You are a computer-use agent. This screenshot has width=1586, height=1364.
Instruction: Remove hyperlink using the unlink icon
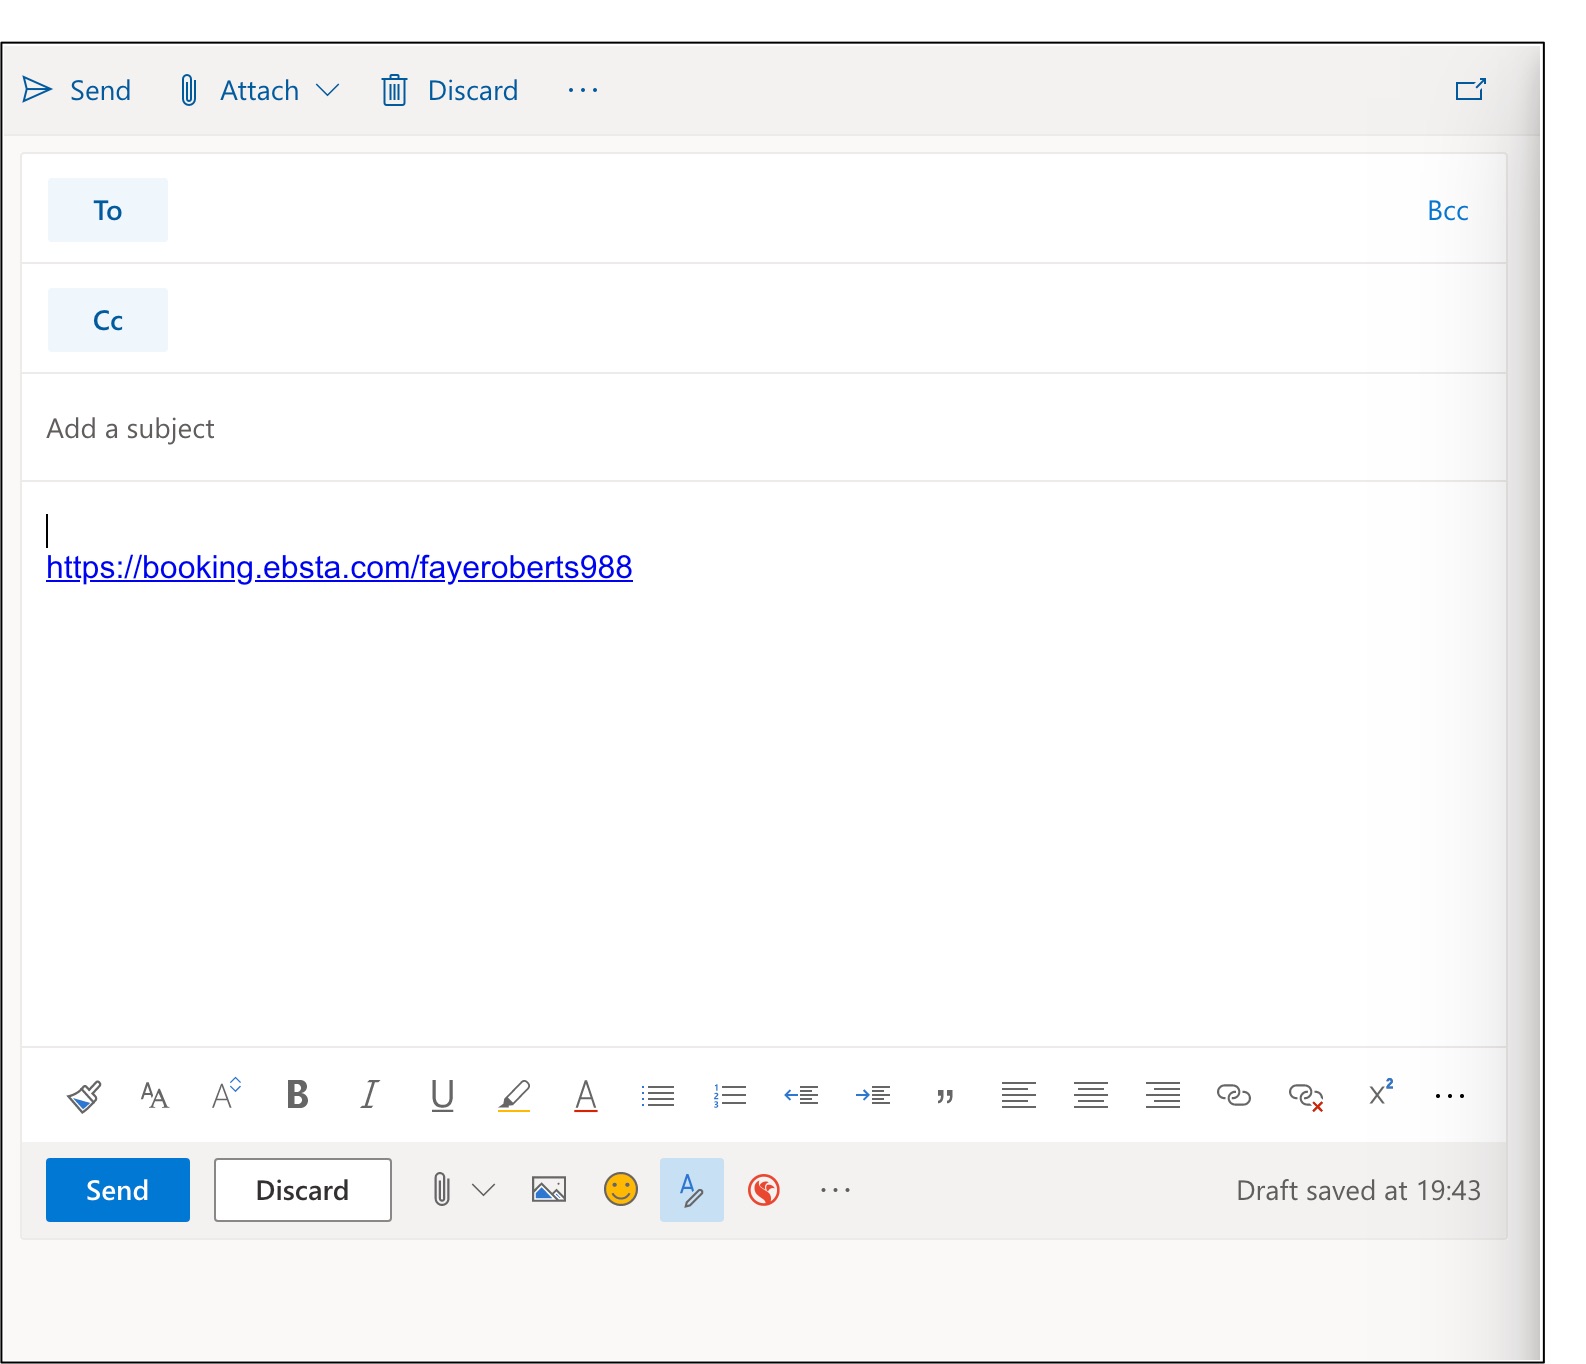(1305, 1096)
